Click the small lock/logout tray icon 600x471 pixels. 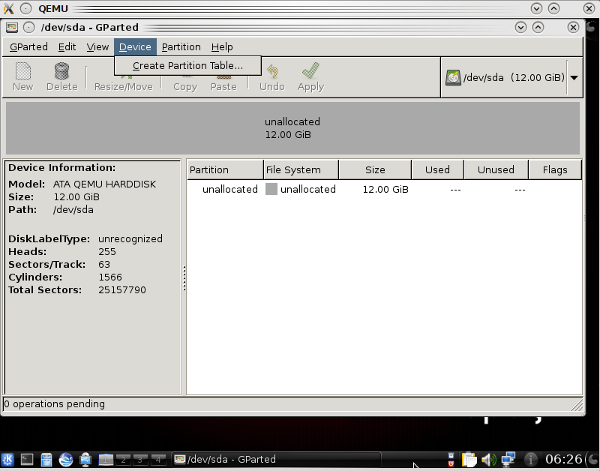451,459
